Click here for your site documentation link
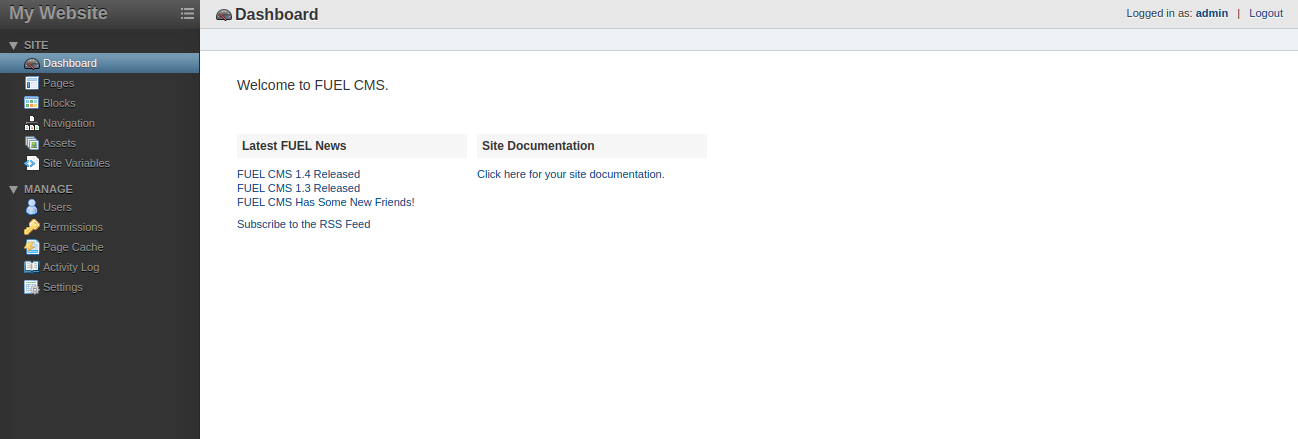Screen dimensions: 1298x439 (570, 174)
